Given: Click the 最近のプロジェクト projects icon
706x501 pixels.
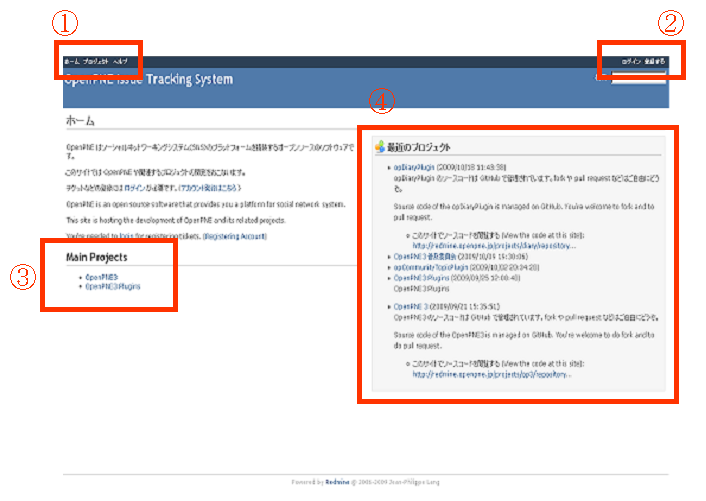Looking at the screenshot, I should tap(380, 146).
